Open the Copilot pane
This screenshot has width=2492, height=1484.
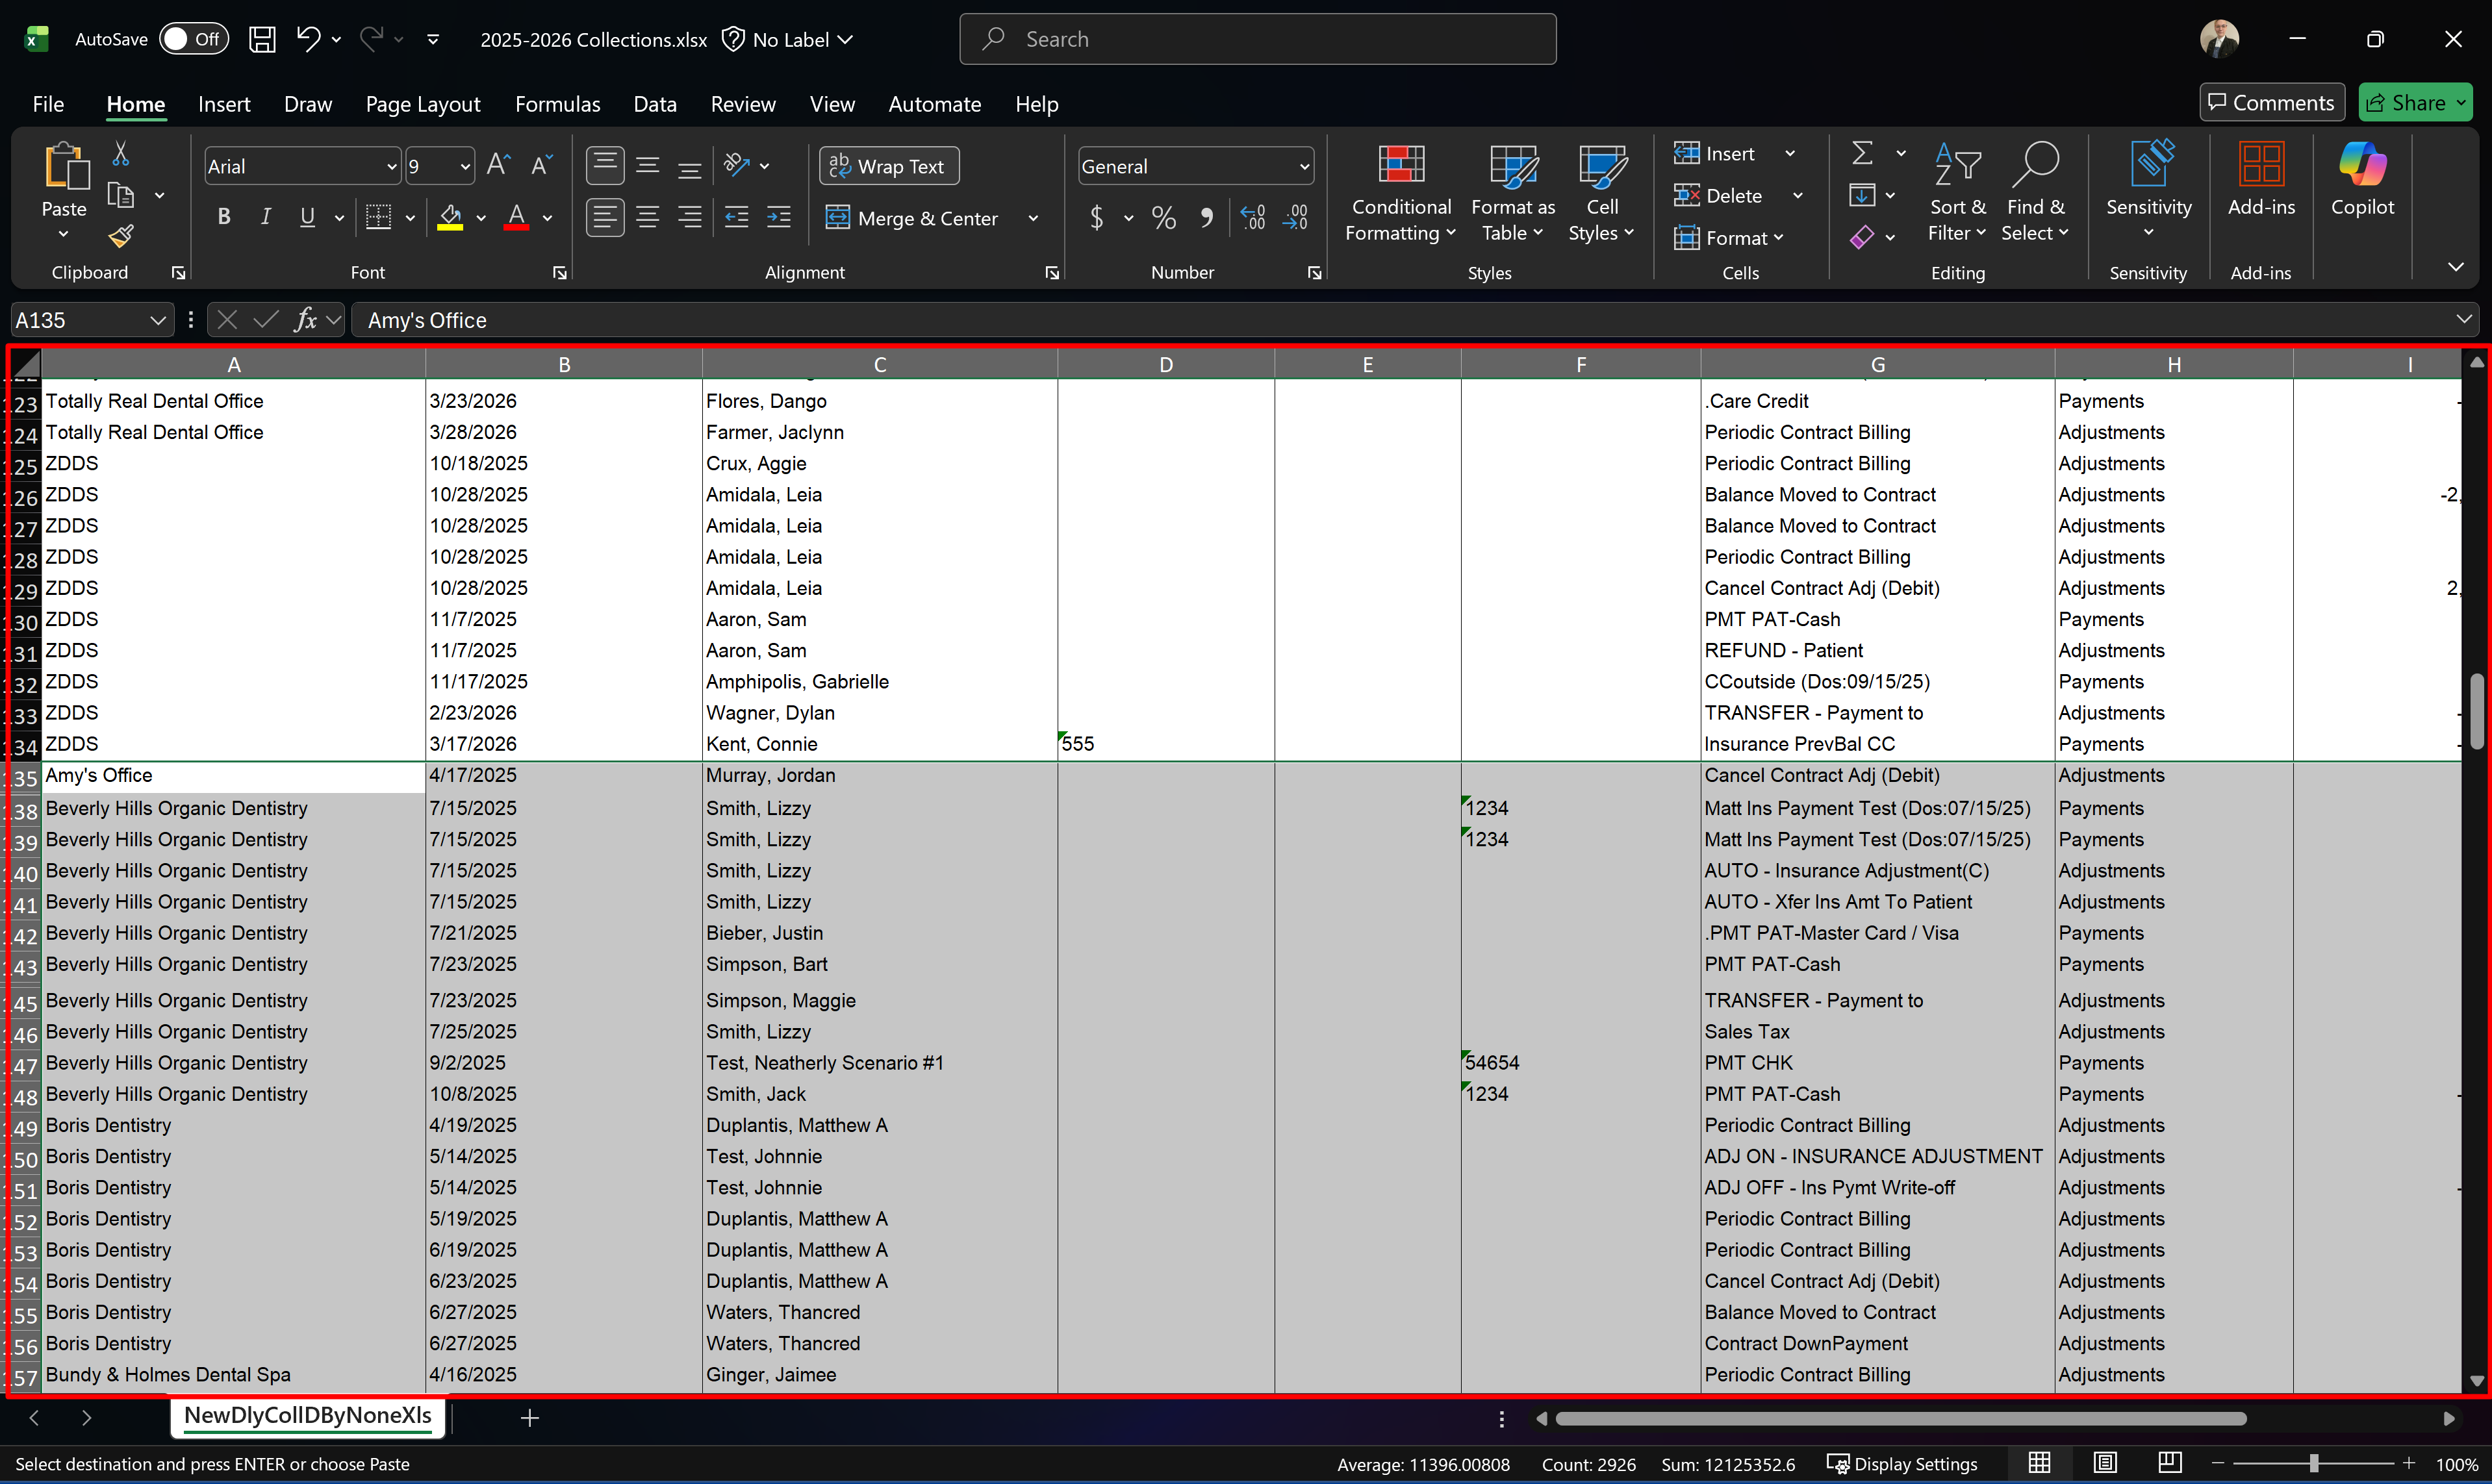tap(2362, 180)
